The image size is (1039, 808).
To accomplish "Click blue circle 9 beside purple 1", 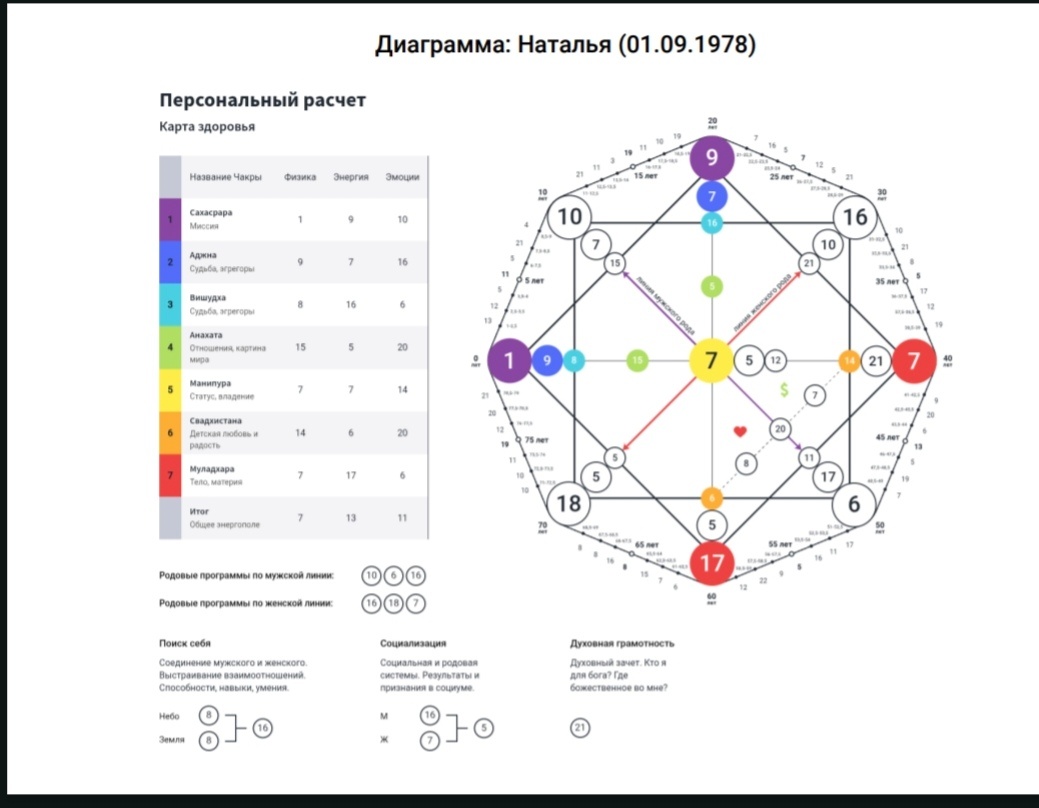I will click(547, 361).
